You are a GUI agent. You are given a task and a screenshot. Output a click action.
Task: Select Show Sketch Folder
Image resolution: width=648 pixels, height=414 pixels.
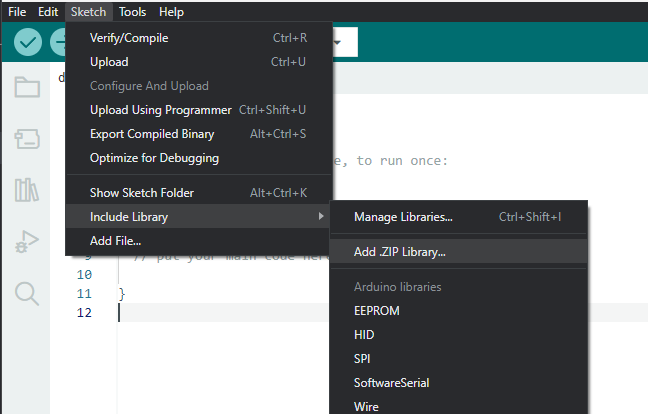point(142,193)
